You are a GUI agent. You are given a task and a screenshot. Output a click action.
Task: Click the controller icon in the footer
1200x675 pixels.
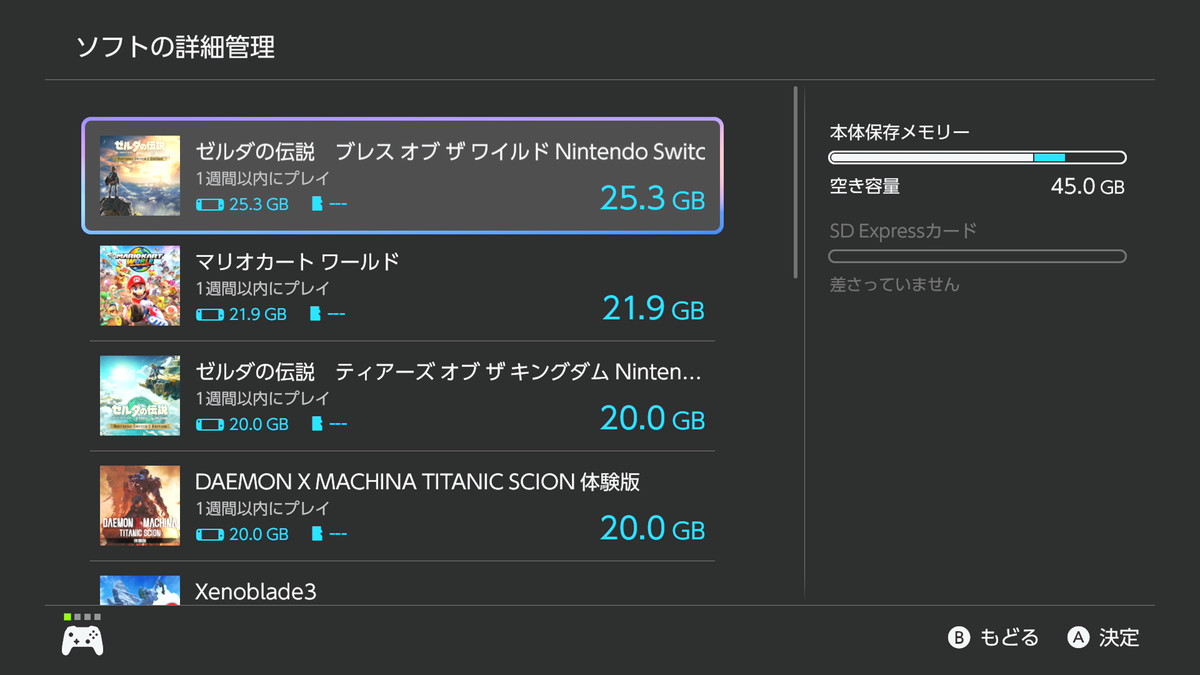(x=82, y=640)
